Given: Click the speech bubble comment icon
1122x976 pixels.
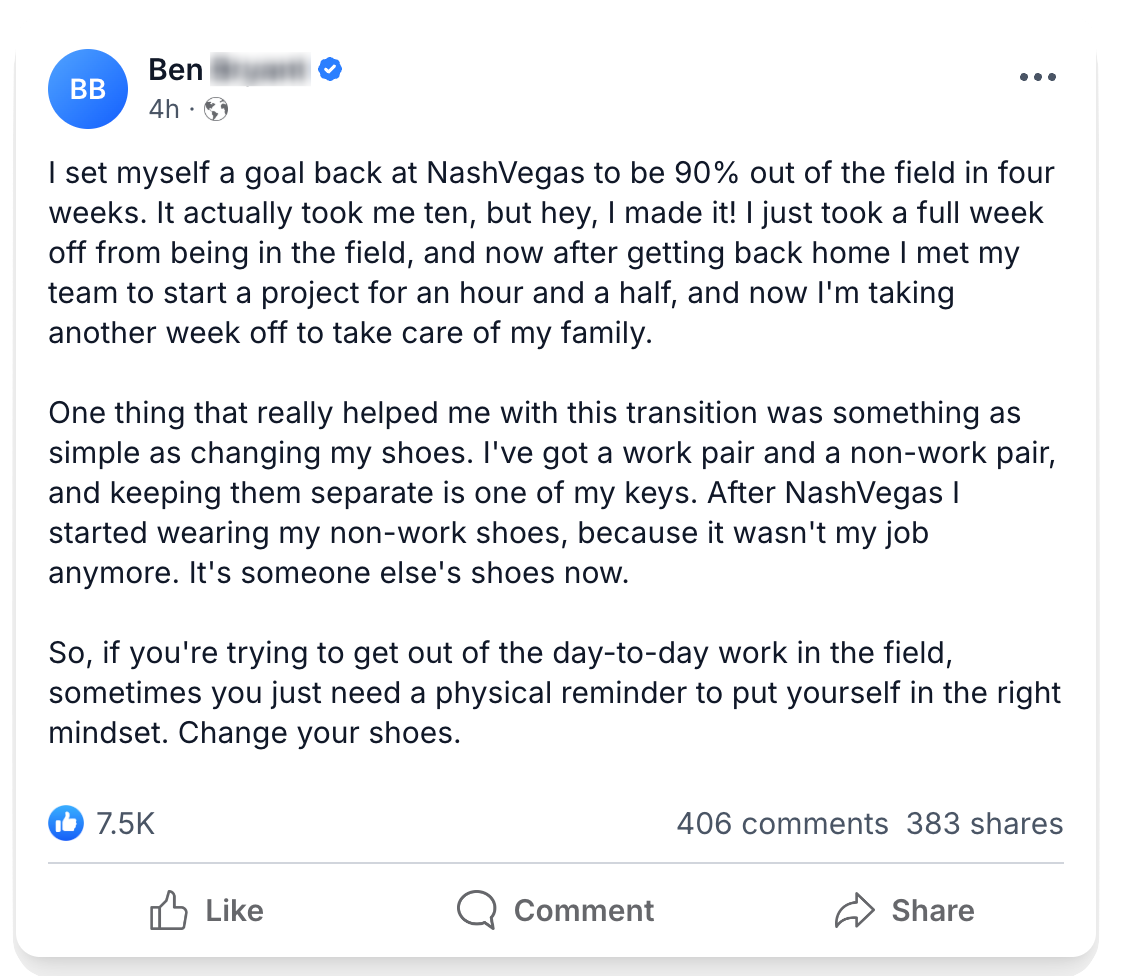Looking at the screenshot, I should coord(476,911).
